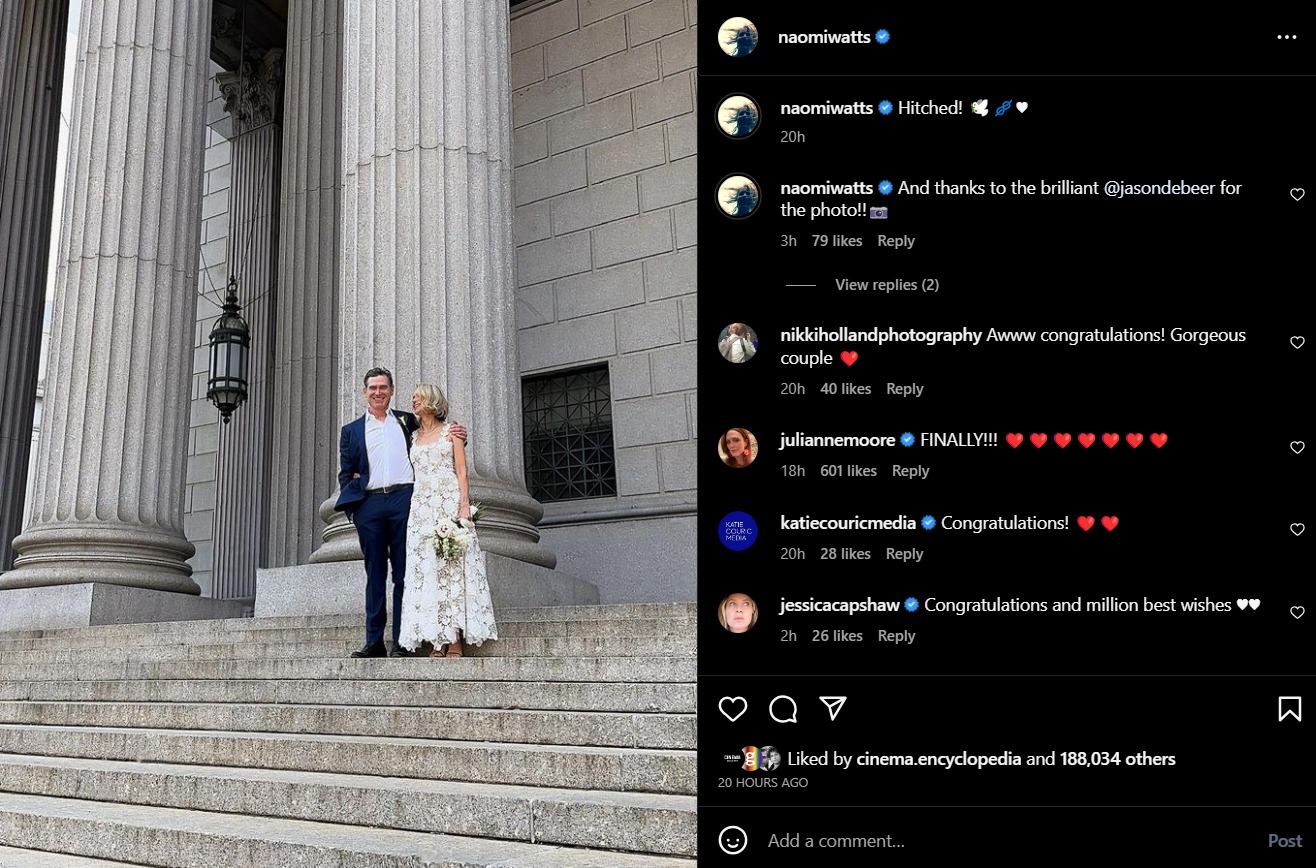This screenshot has height=868, width=1316.
Task: Like jessicacapshaw's comment heart
Action: coord(1297,613)
